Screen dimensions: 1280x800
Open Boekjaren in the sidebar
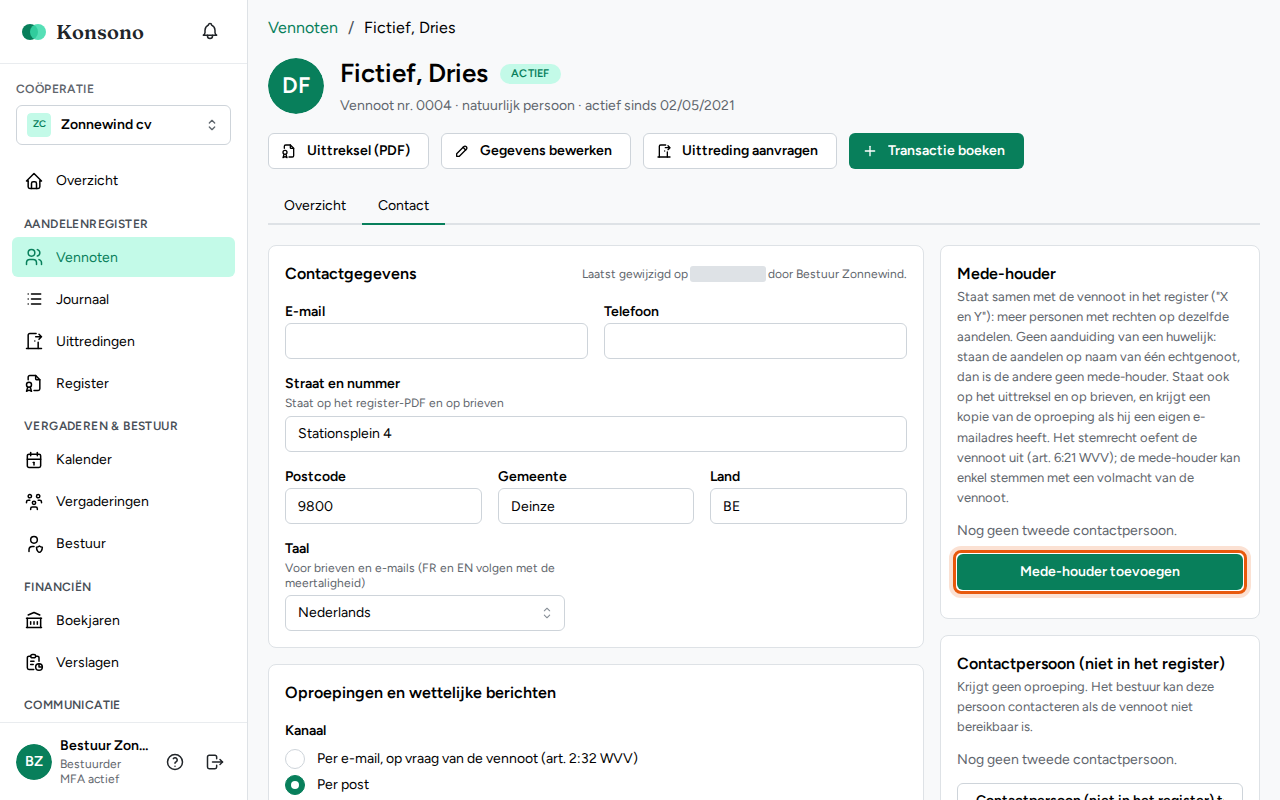(x=123, y=621)
